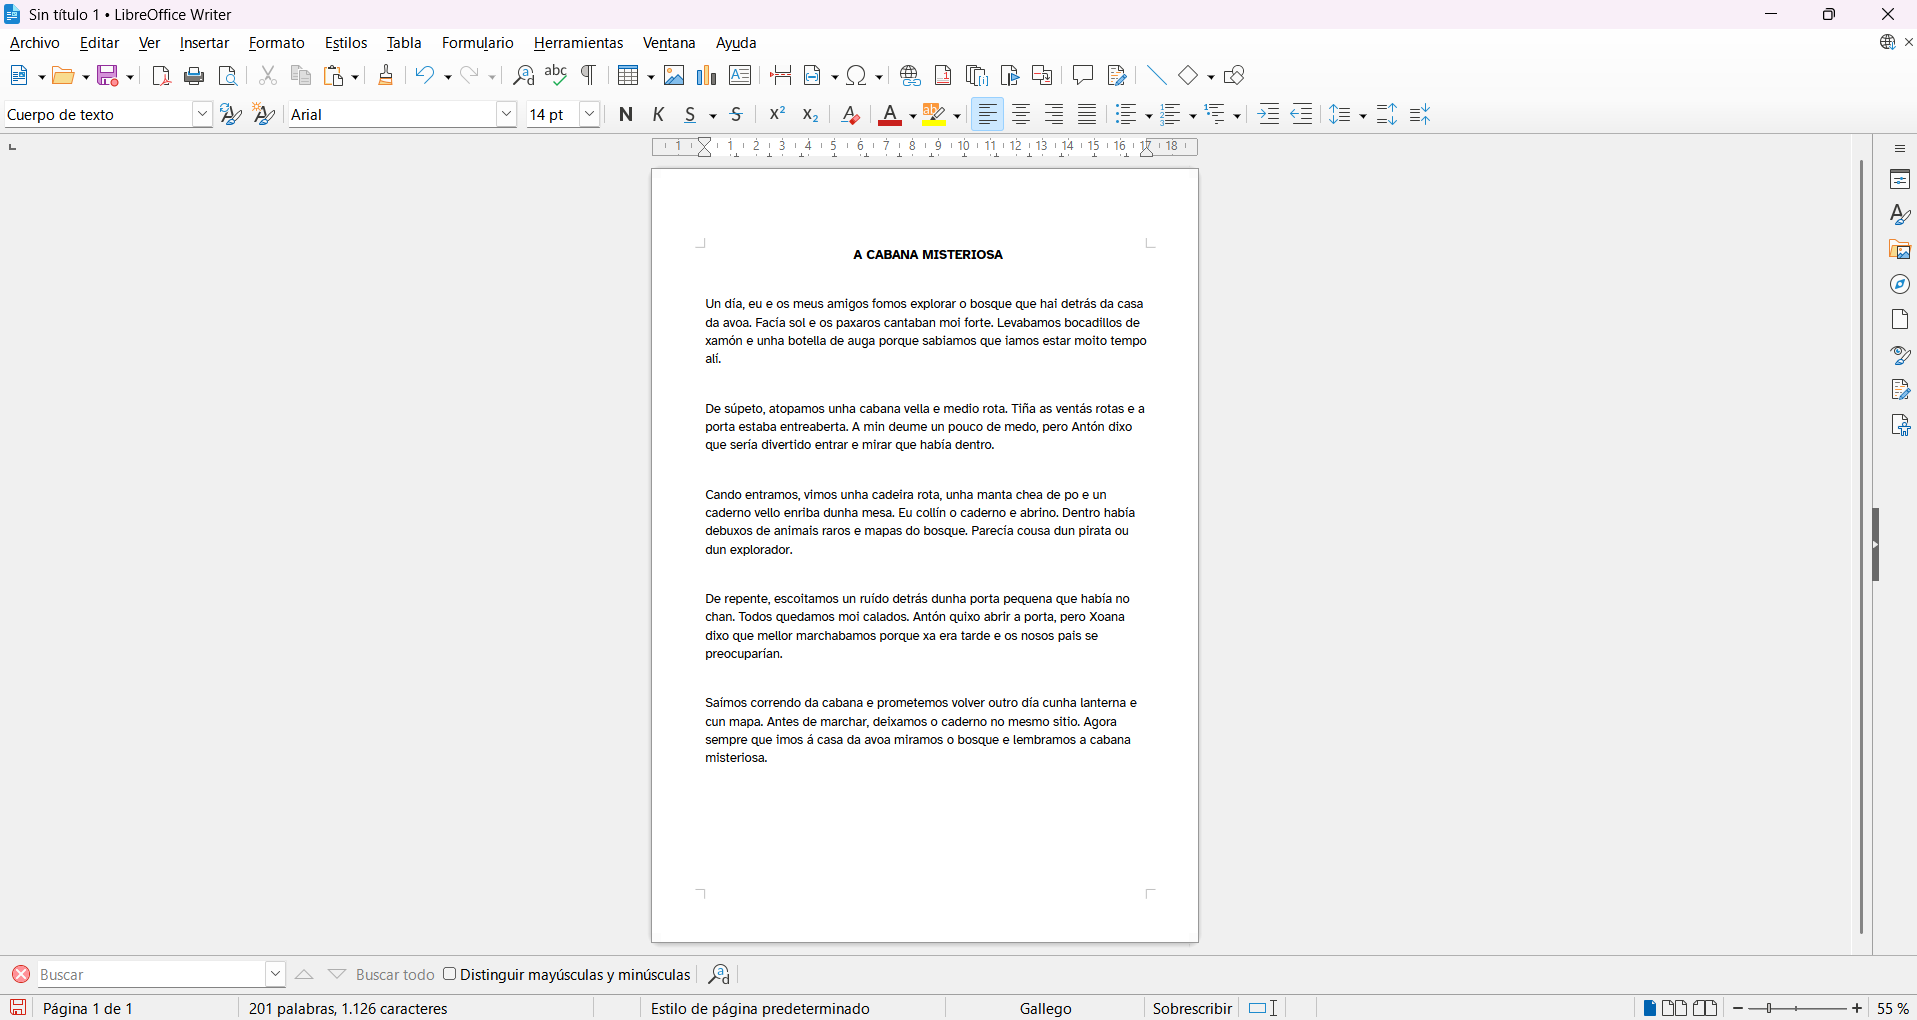Click inside the Buscar search field

150,975
